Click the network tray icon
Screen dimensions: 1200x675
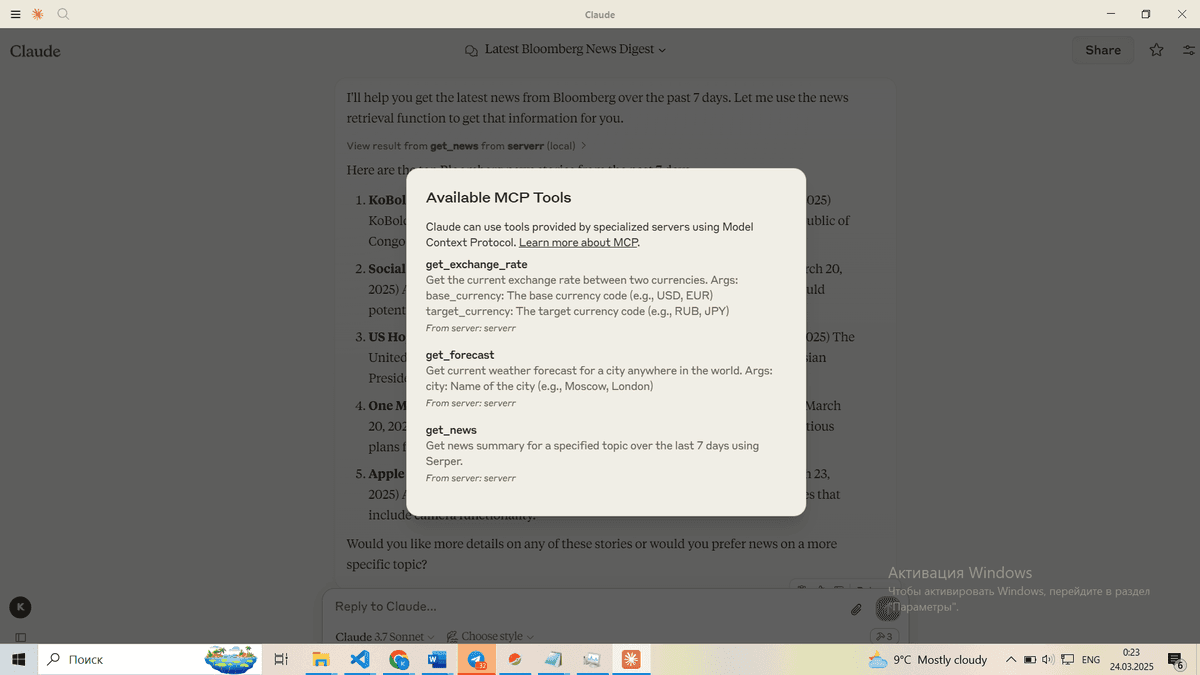pos(1068,660)
